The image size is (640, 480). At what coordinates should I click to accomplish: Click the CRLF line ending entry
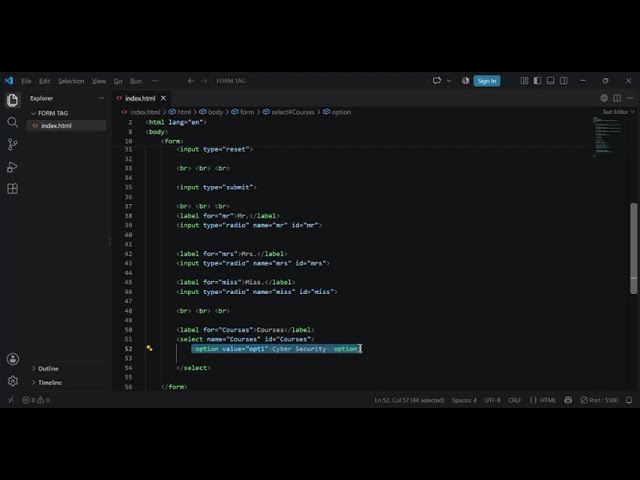coord(515,400)
